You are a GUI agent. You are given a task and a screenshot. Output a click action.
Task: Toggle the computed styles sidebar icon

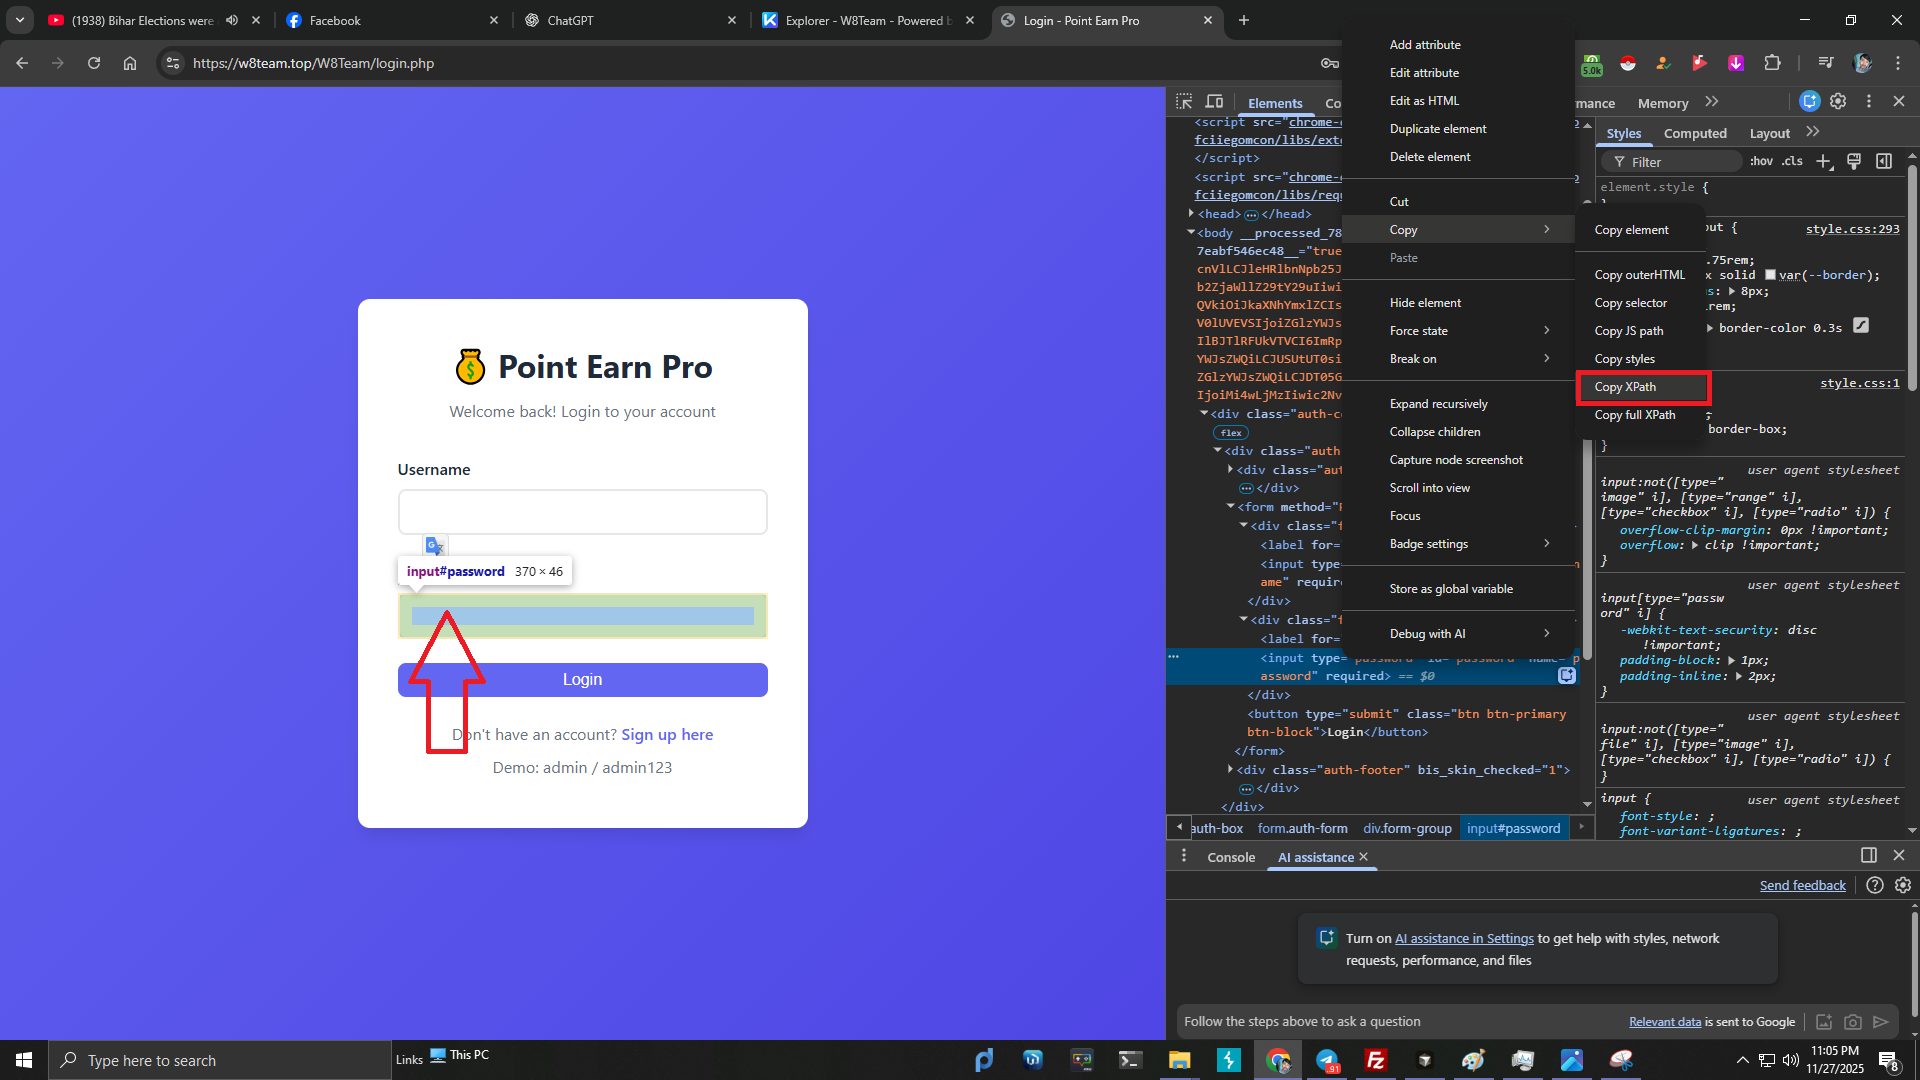(1884, 162)
